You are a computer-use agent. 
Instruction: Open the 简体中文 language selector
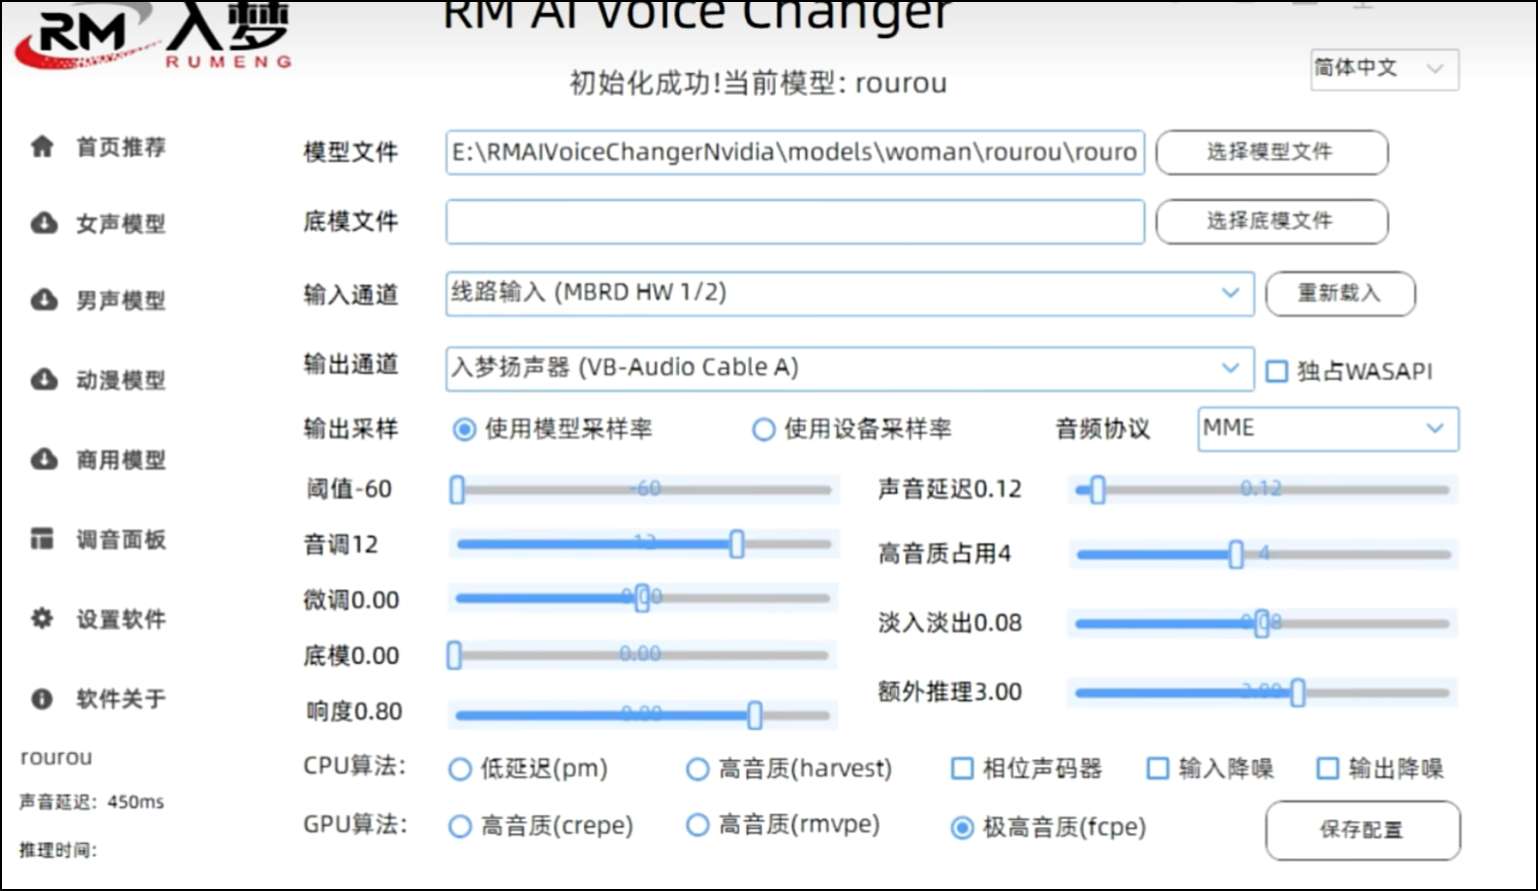point(1383,69)
